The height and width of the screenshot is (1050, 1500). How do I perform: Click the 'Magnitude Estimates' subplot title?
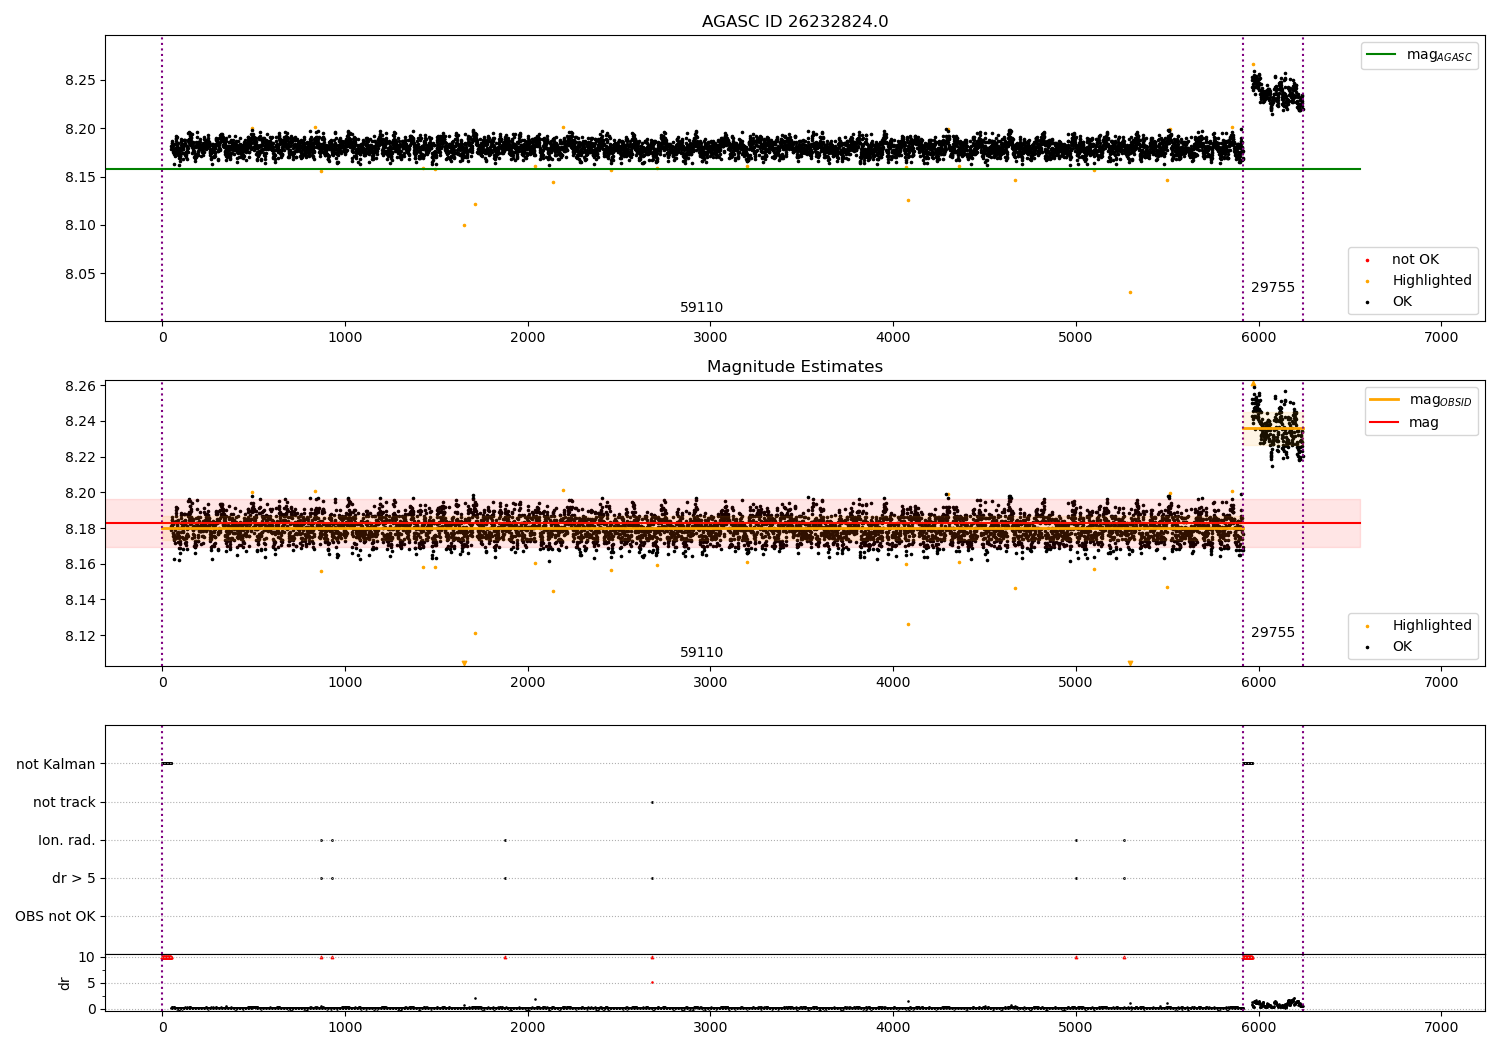795,367
